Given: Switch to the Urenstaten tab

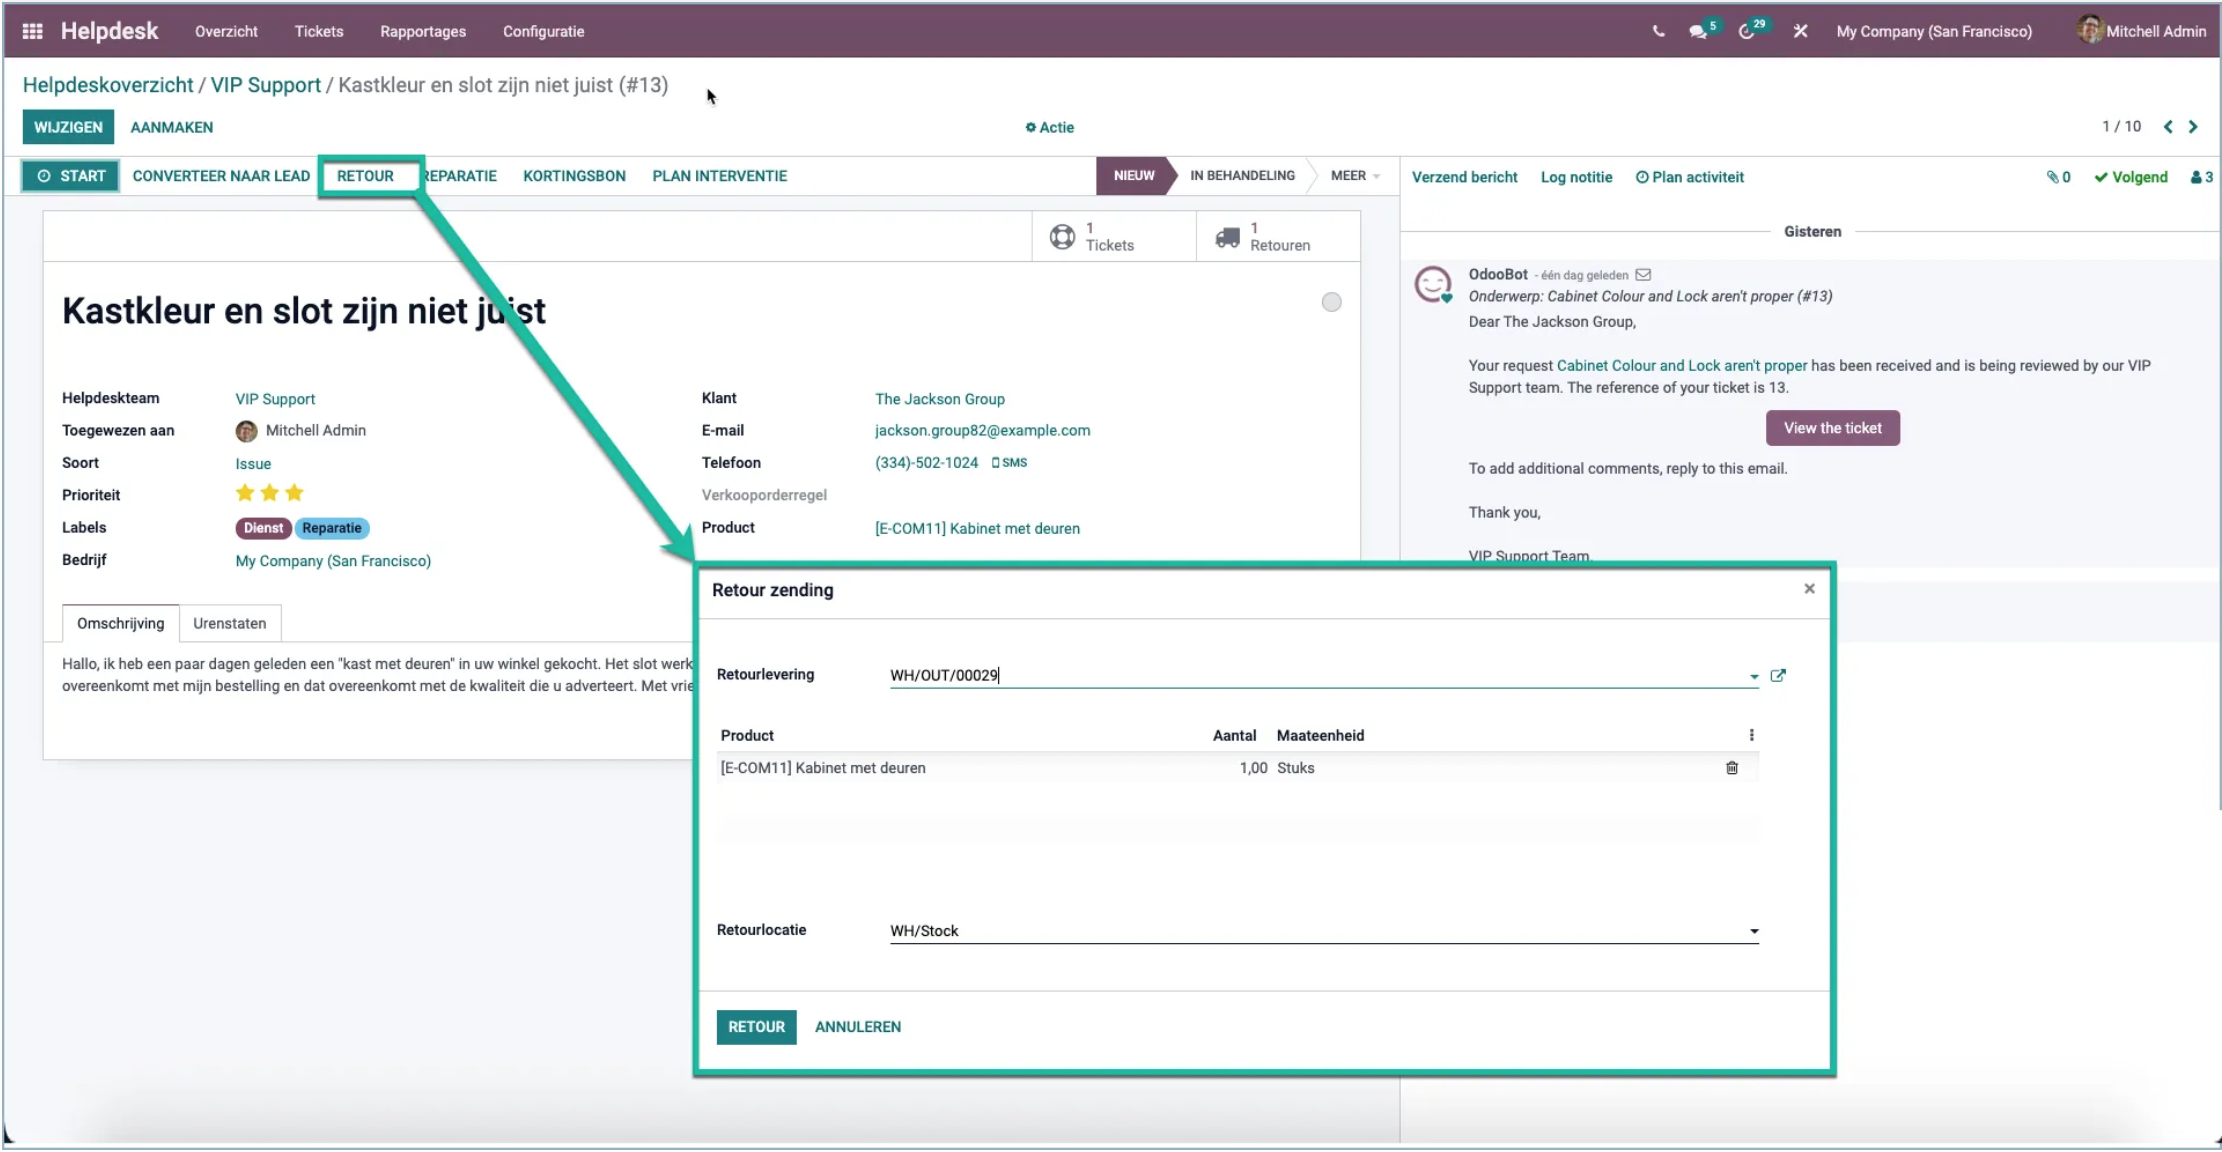Looking at the screenshot, I should click(230, 622).
